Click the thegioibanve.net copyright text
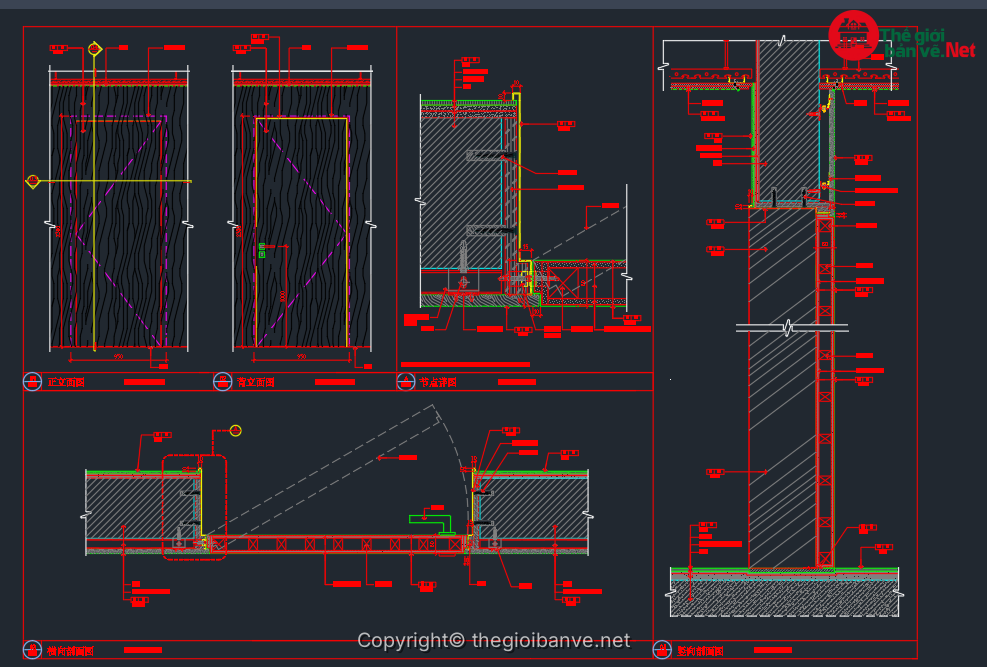This screenshot has width=987, height=667. pyautogui.click(x=494, y=640)
